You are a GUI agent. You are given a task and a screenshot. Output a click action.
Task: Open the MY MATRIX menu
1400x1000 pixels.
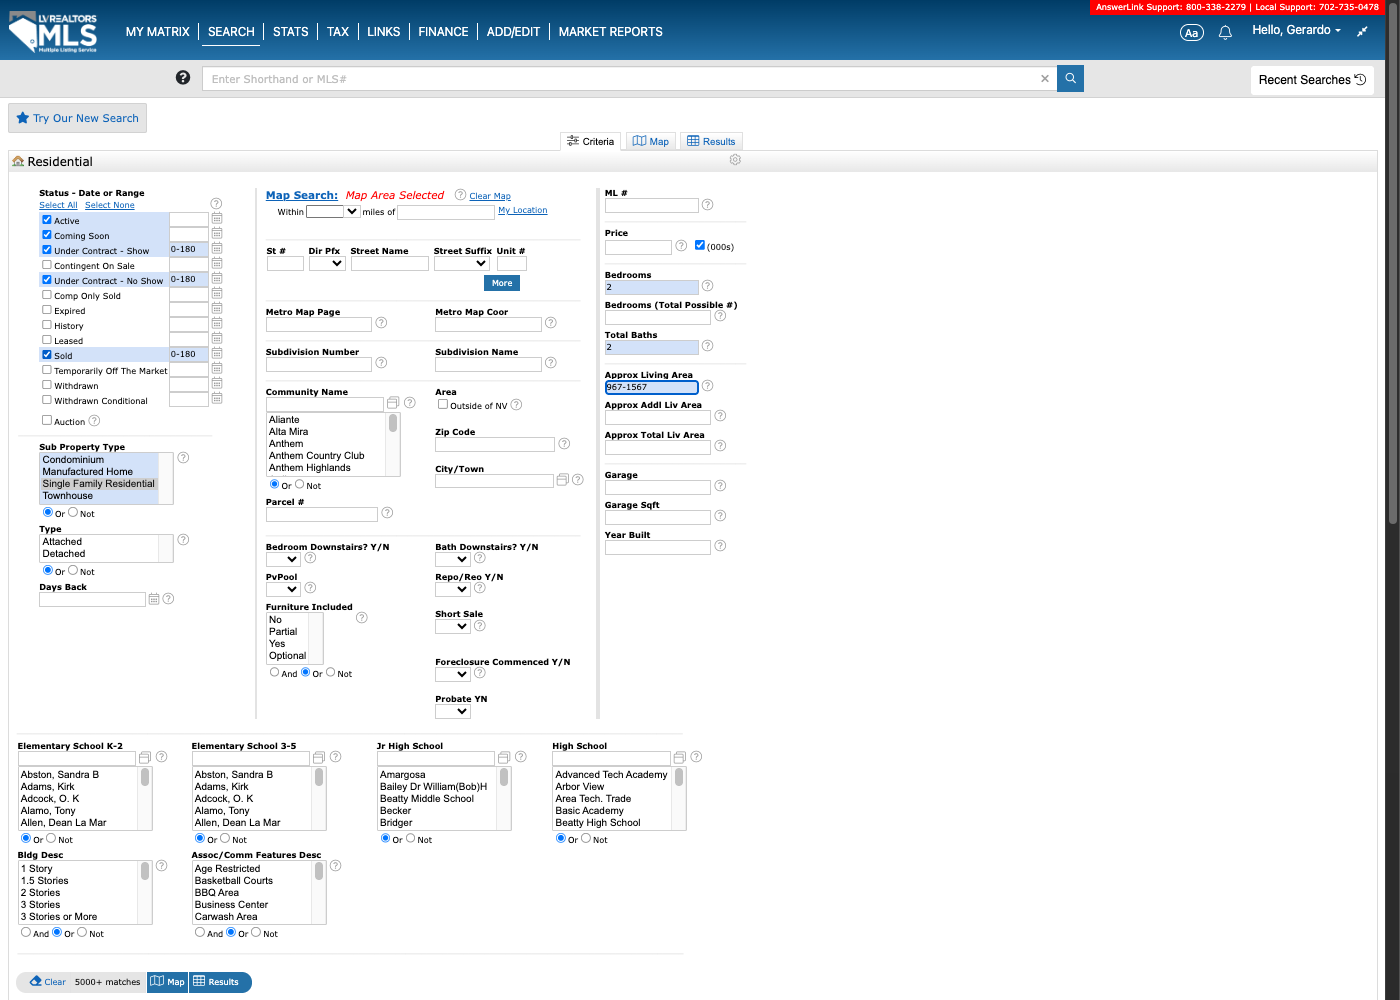pyautogui.click(x=157, y=32)
